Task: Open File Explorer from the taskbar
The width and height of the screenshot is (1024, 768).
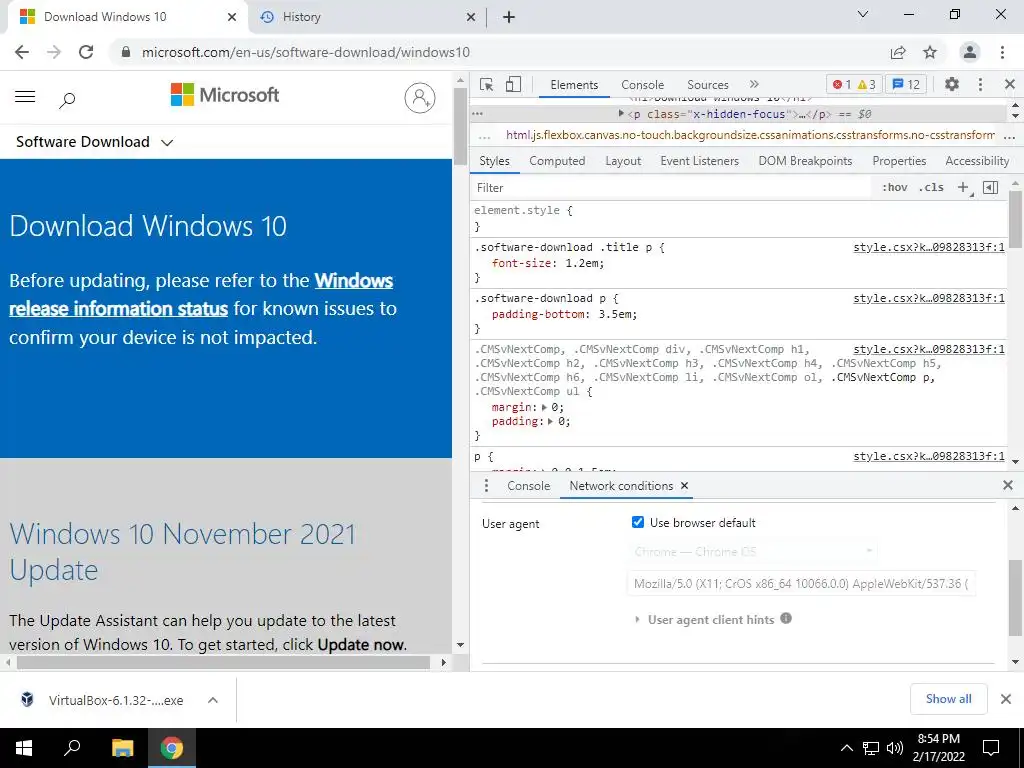Action: pos(122,748)
